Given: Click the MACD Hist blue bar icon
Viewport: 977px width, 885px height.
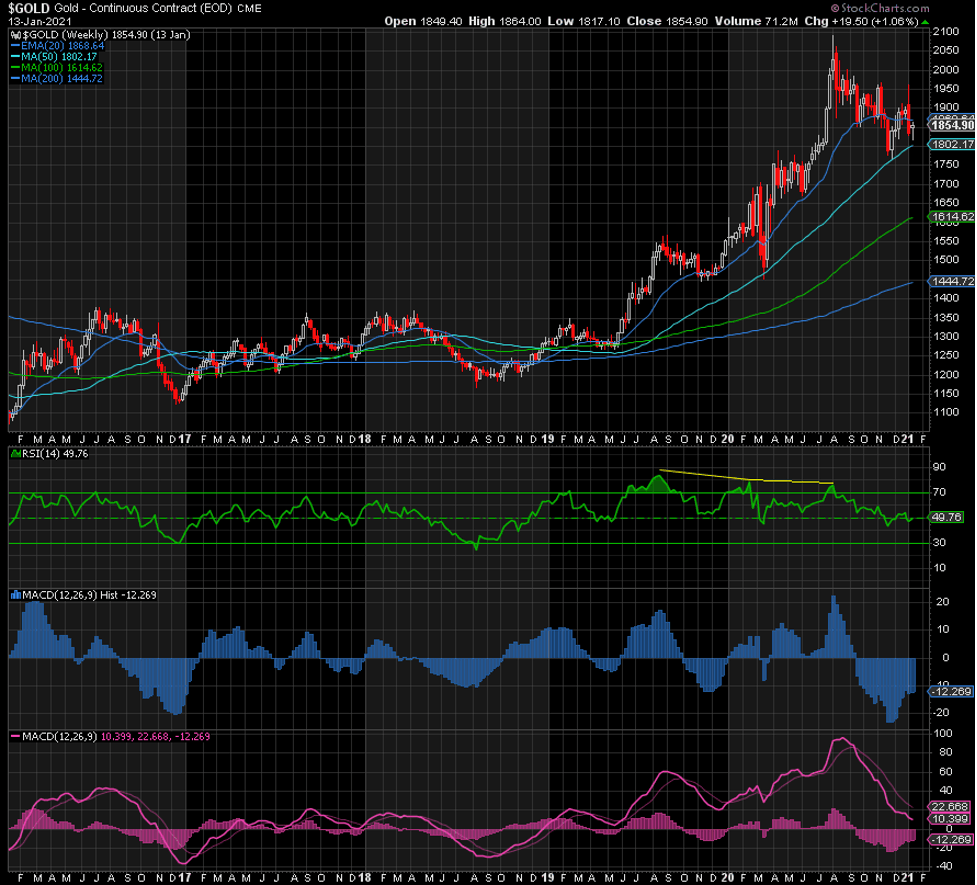Looking at the screenshot, I should tap(14, 595).
